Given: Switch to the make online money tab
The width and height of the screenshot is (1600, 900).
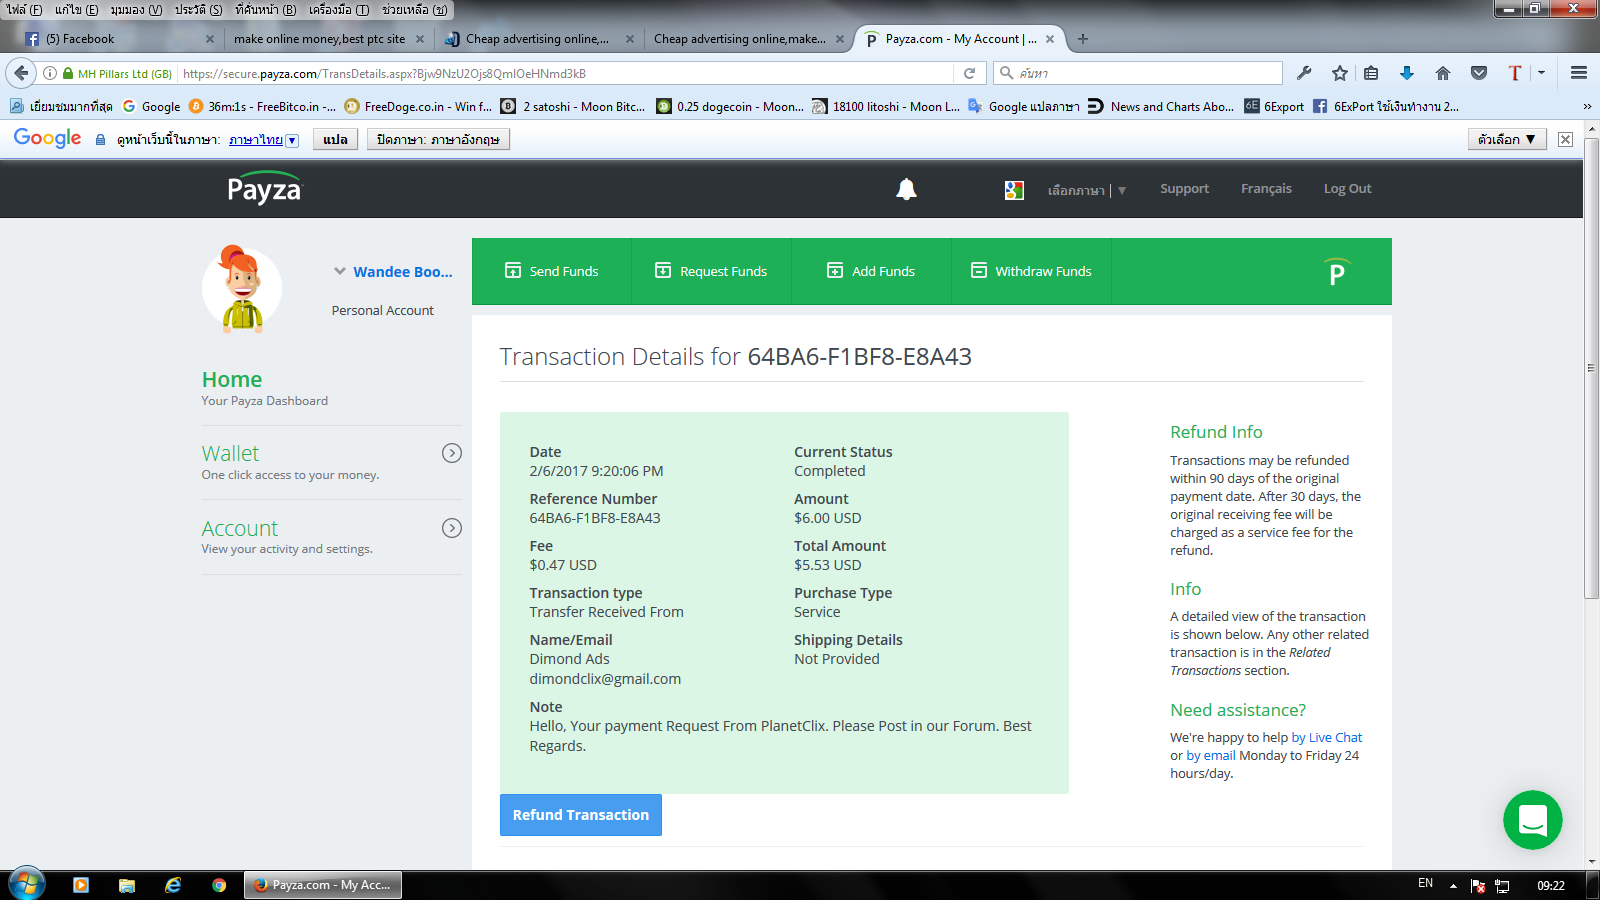Looking at the screenshot, I should coord(327,39).
